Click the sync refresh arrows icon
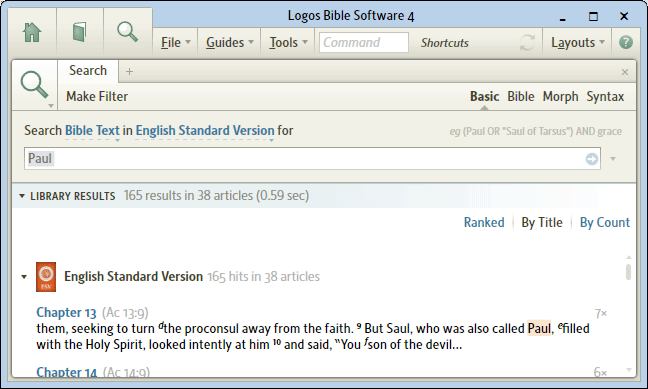Image resolution: width=648 pixels, height=389 pixels. [527, 43]
